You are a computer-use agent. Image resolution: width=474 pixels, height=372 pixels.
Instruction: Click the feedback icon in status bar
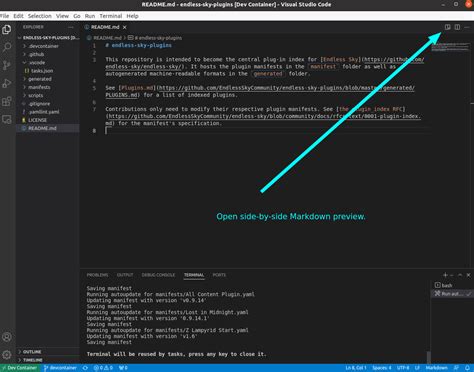(456, 368)
